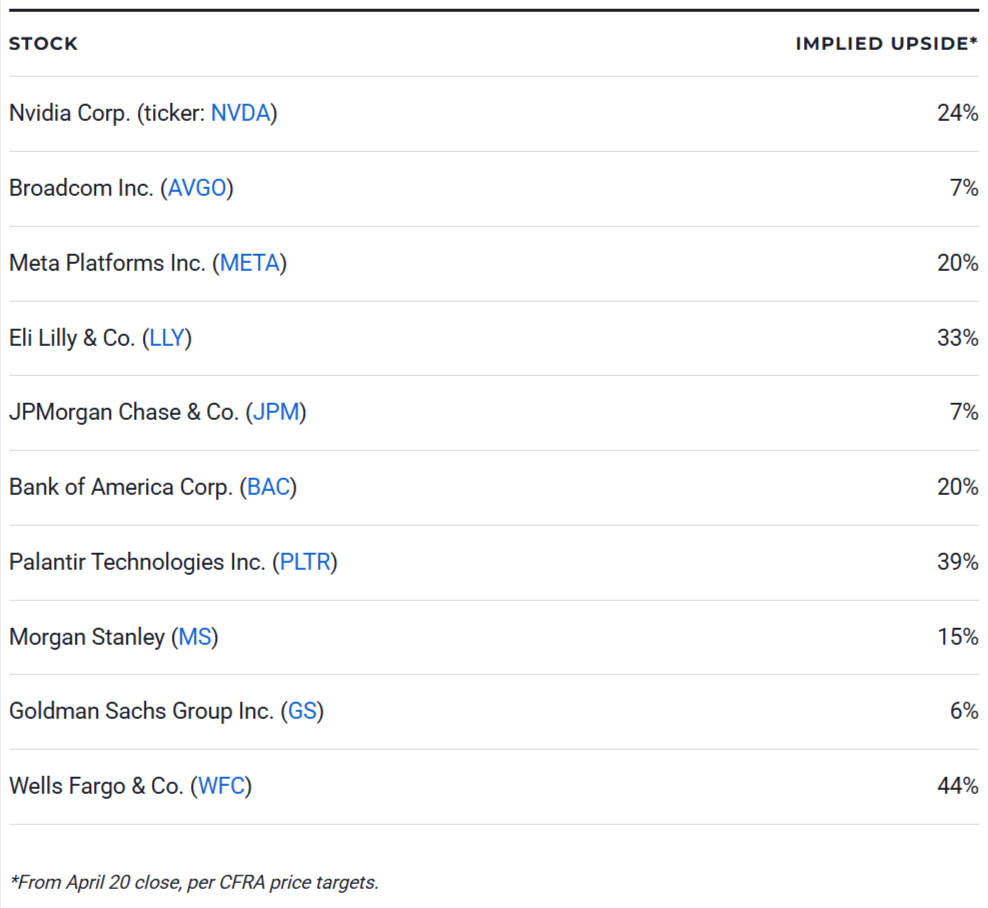The height and width of the screenshot is (908, 988).
Task: Select the JPMorgan Chase & Co. name
Action: tap(124, 412)
